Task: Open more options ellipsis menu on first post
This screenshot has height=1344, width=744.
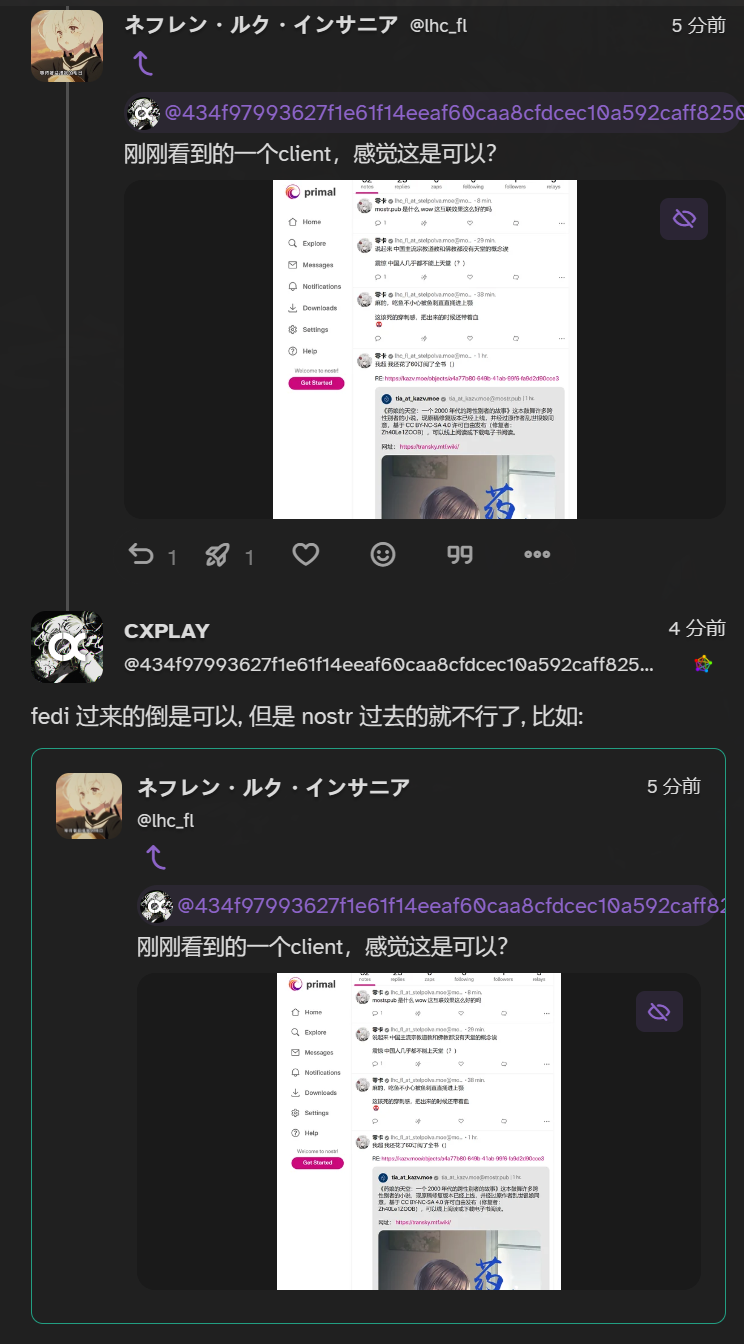Action: click(537, 554)
